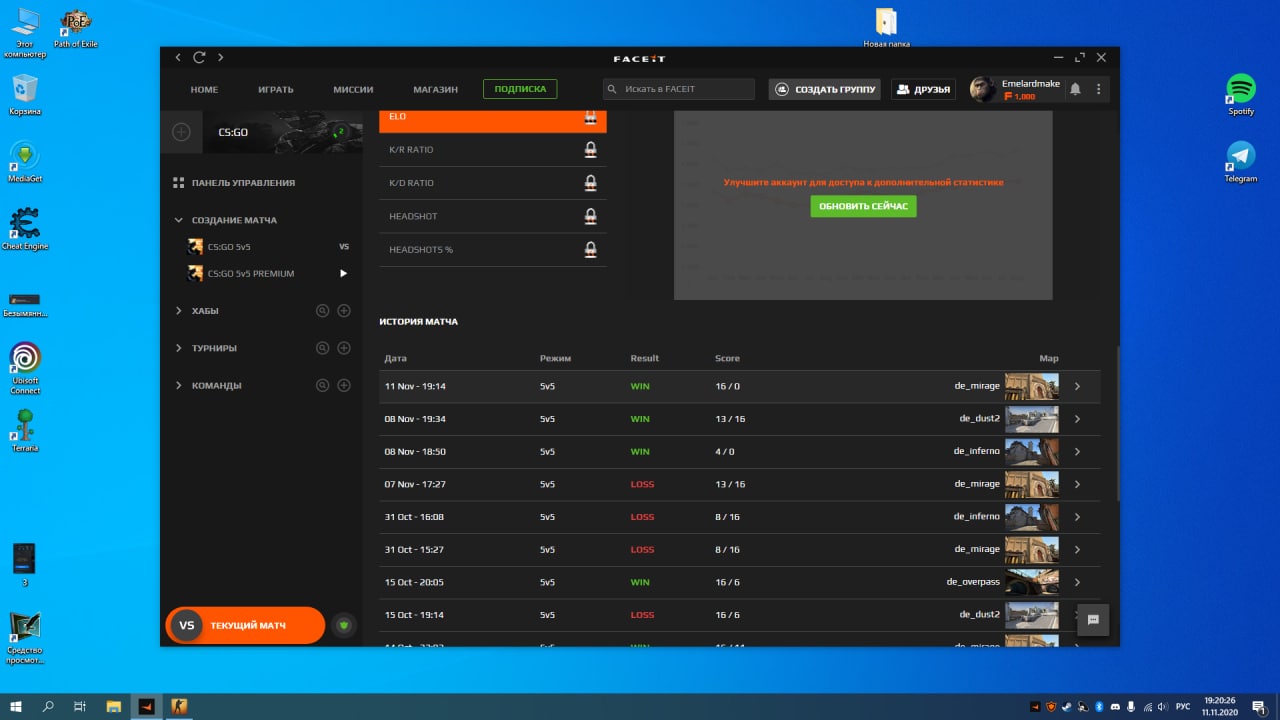
Task: Click the green anti-cheat shield icon
Action: [x=344, y=625]
